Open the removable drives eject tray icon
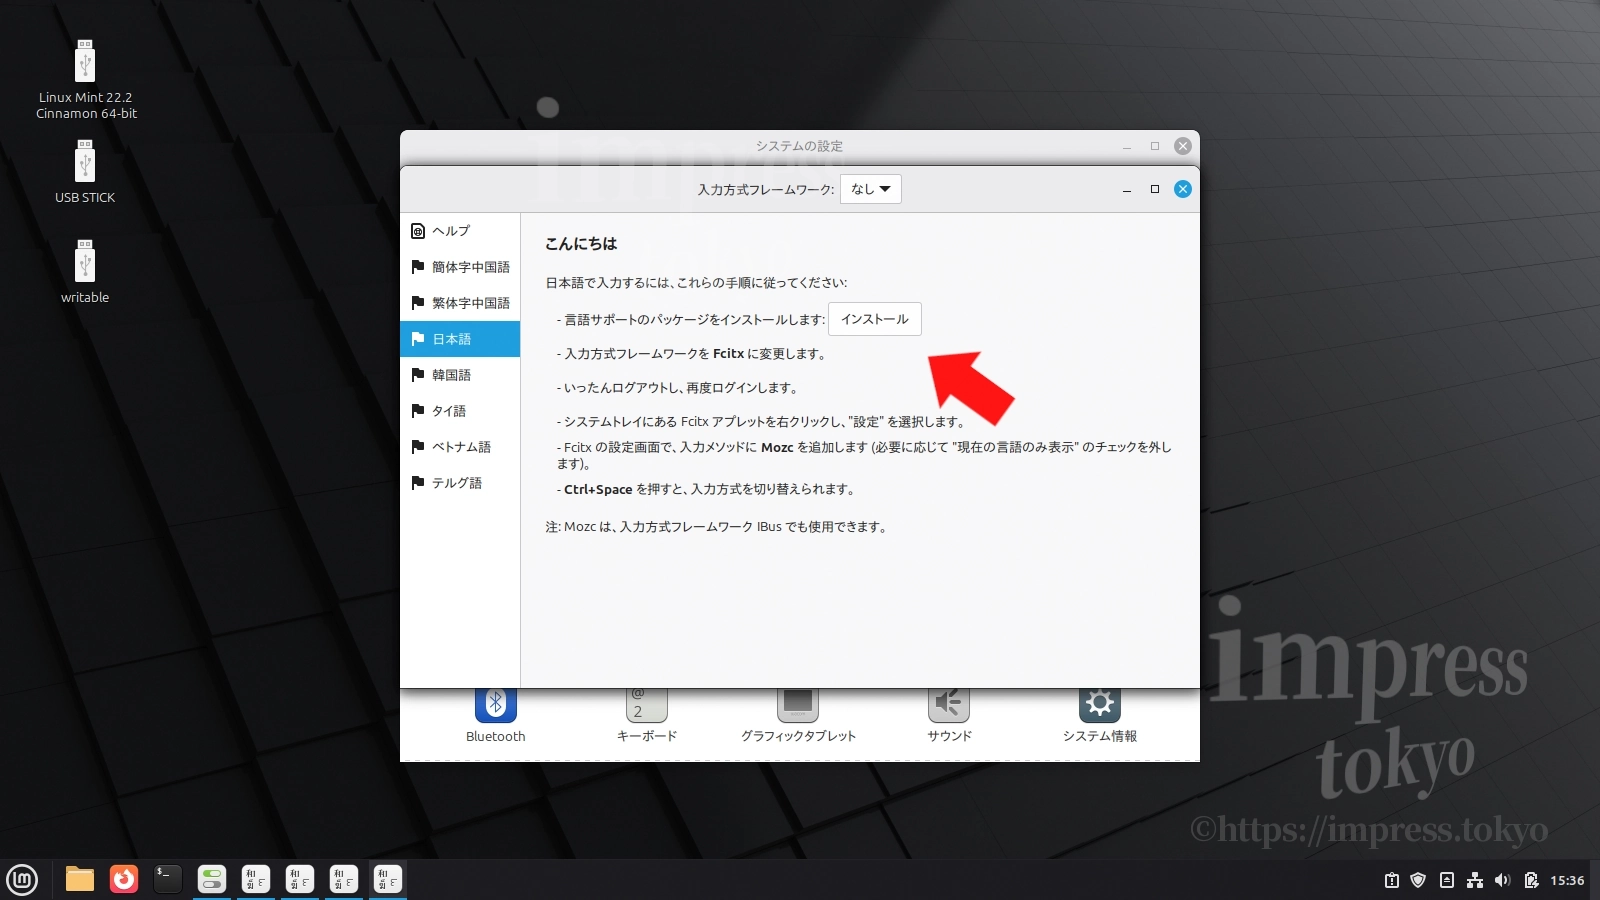The height and width of the screenshot is (900, 1600). point(1447,880)
